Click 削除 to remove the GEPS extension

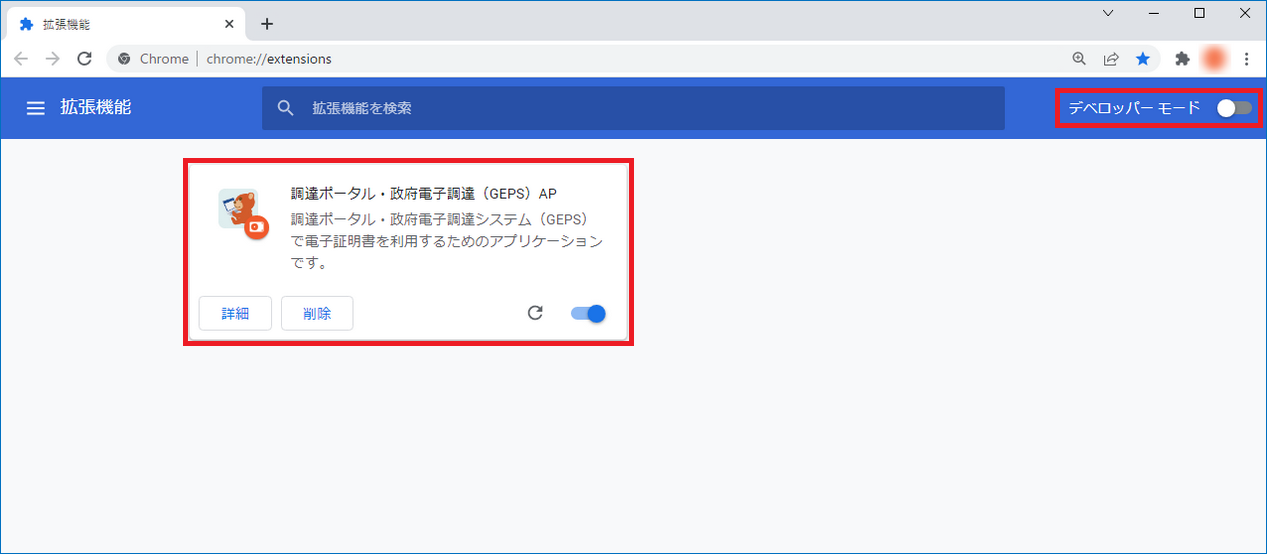(317, 313)
